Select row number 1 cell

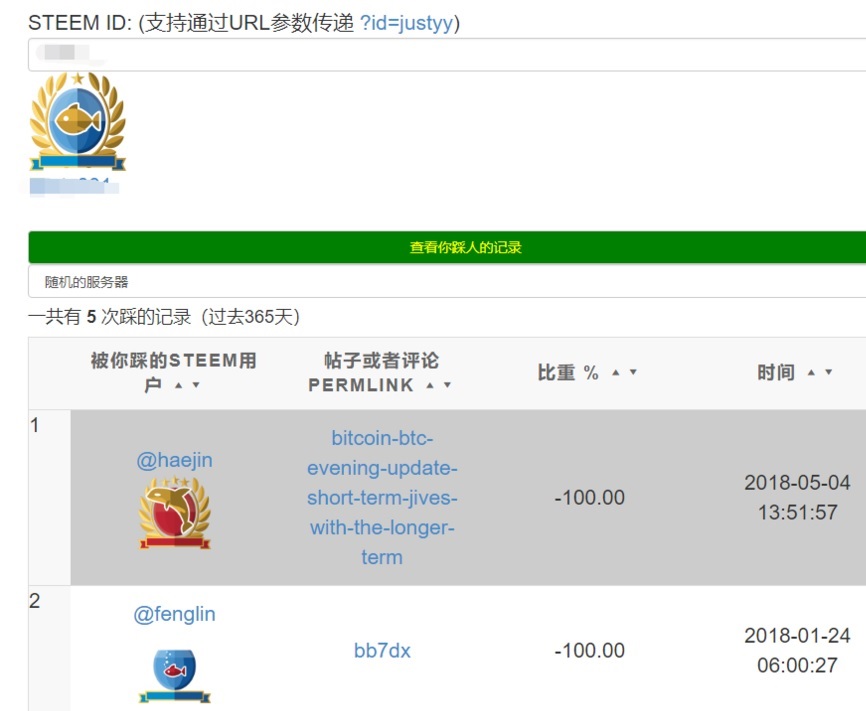[x=49, y=497]
